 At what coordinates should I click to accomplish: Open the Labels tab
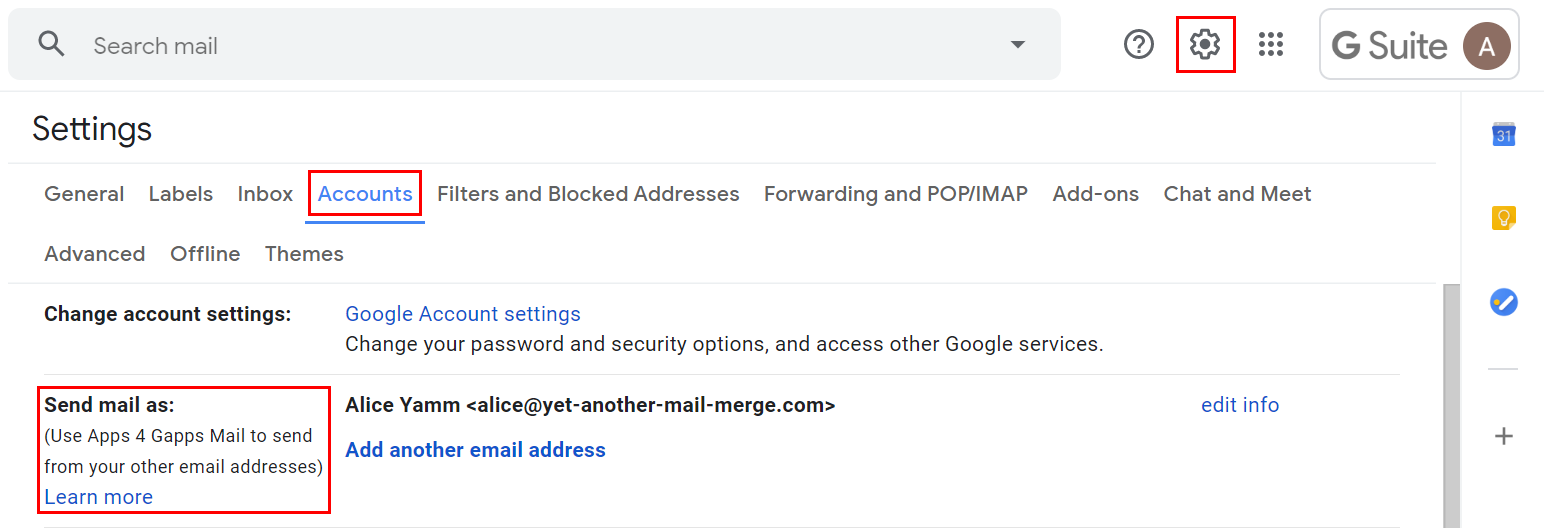181,194
